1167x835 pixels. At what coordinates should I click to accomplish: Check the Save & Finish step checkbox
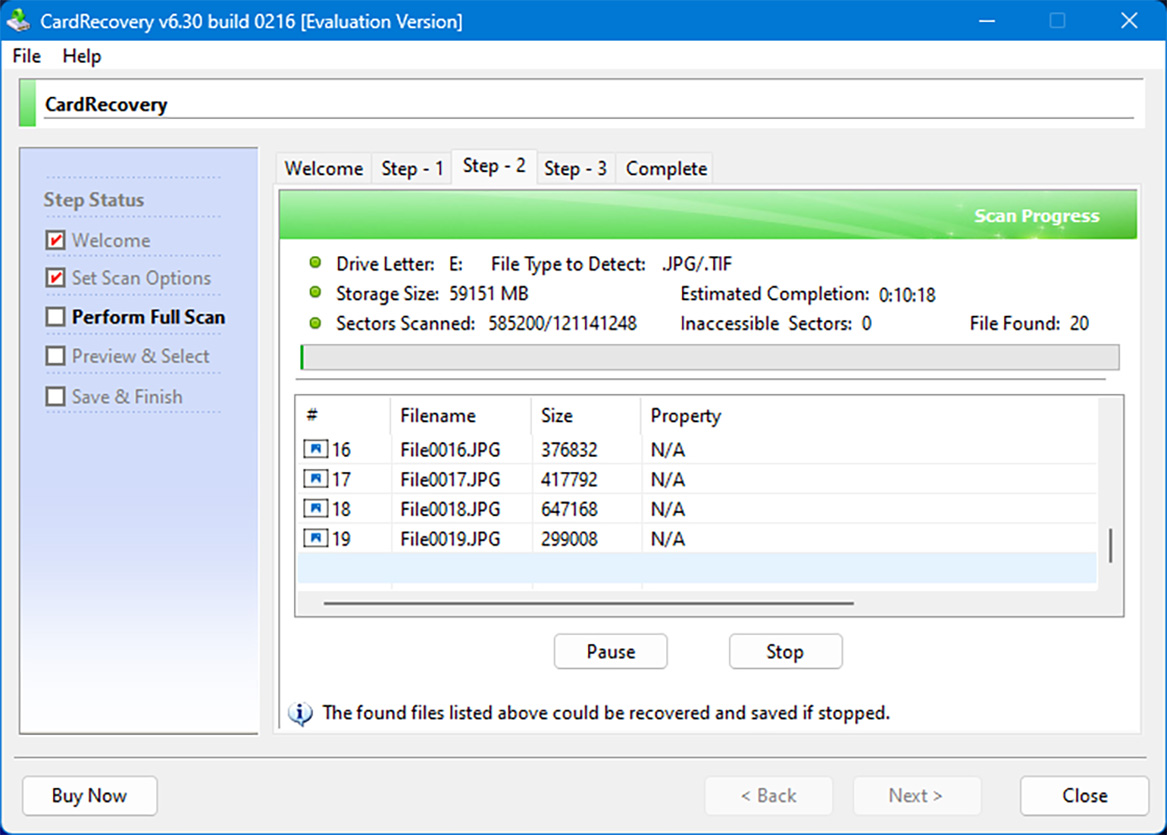click(56, 397)
